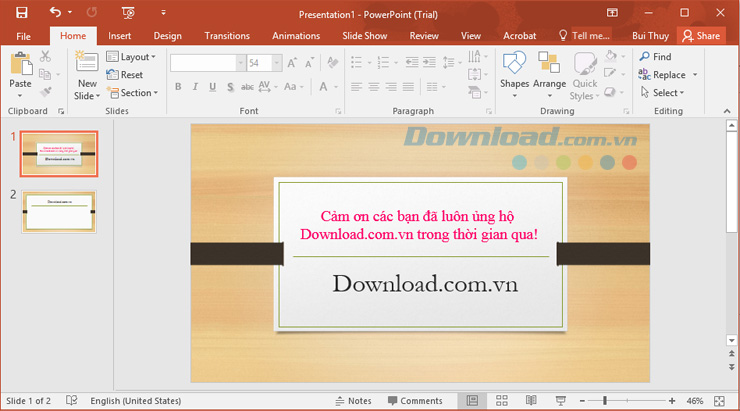This screenshot has height=411, width=740.
Task: Click the Replace button
Action: coord(662,75)
